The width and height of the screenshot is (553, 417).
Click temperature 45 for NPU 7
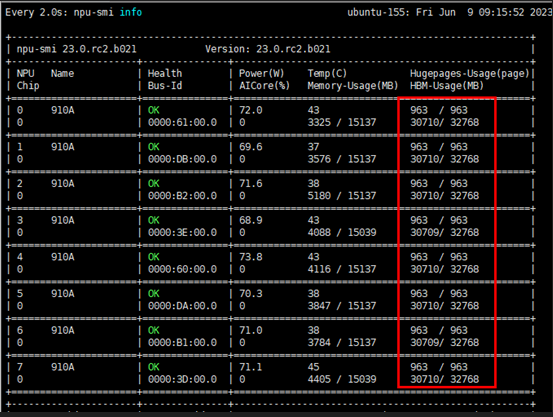[x=313, y=367]
